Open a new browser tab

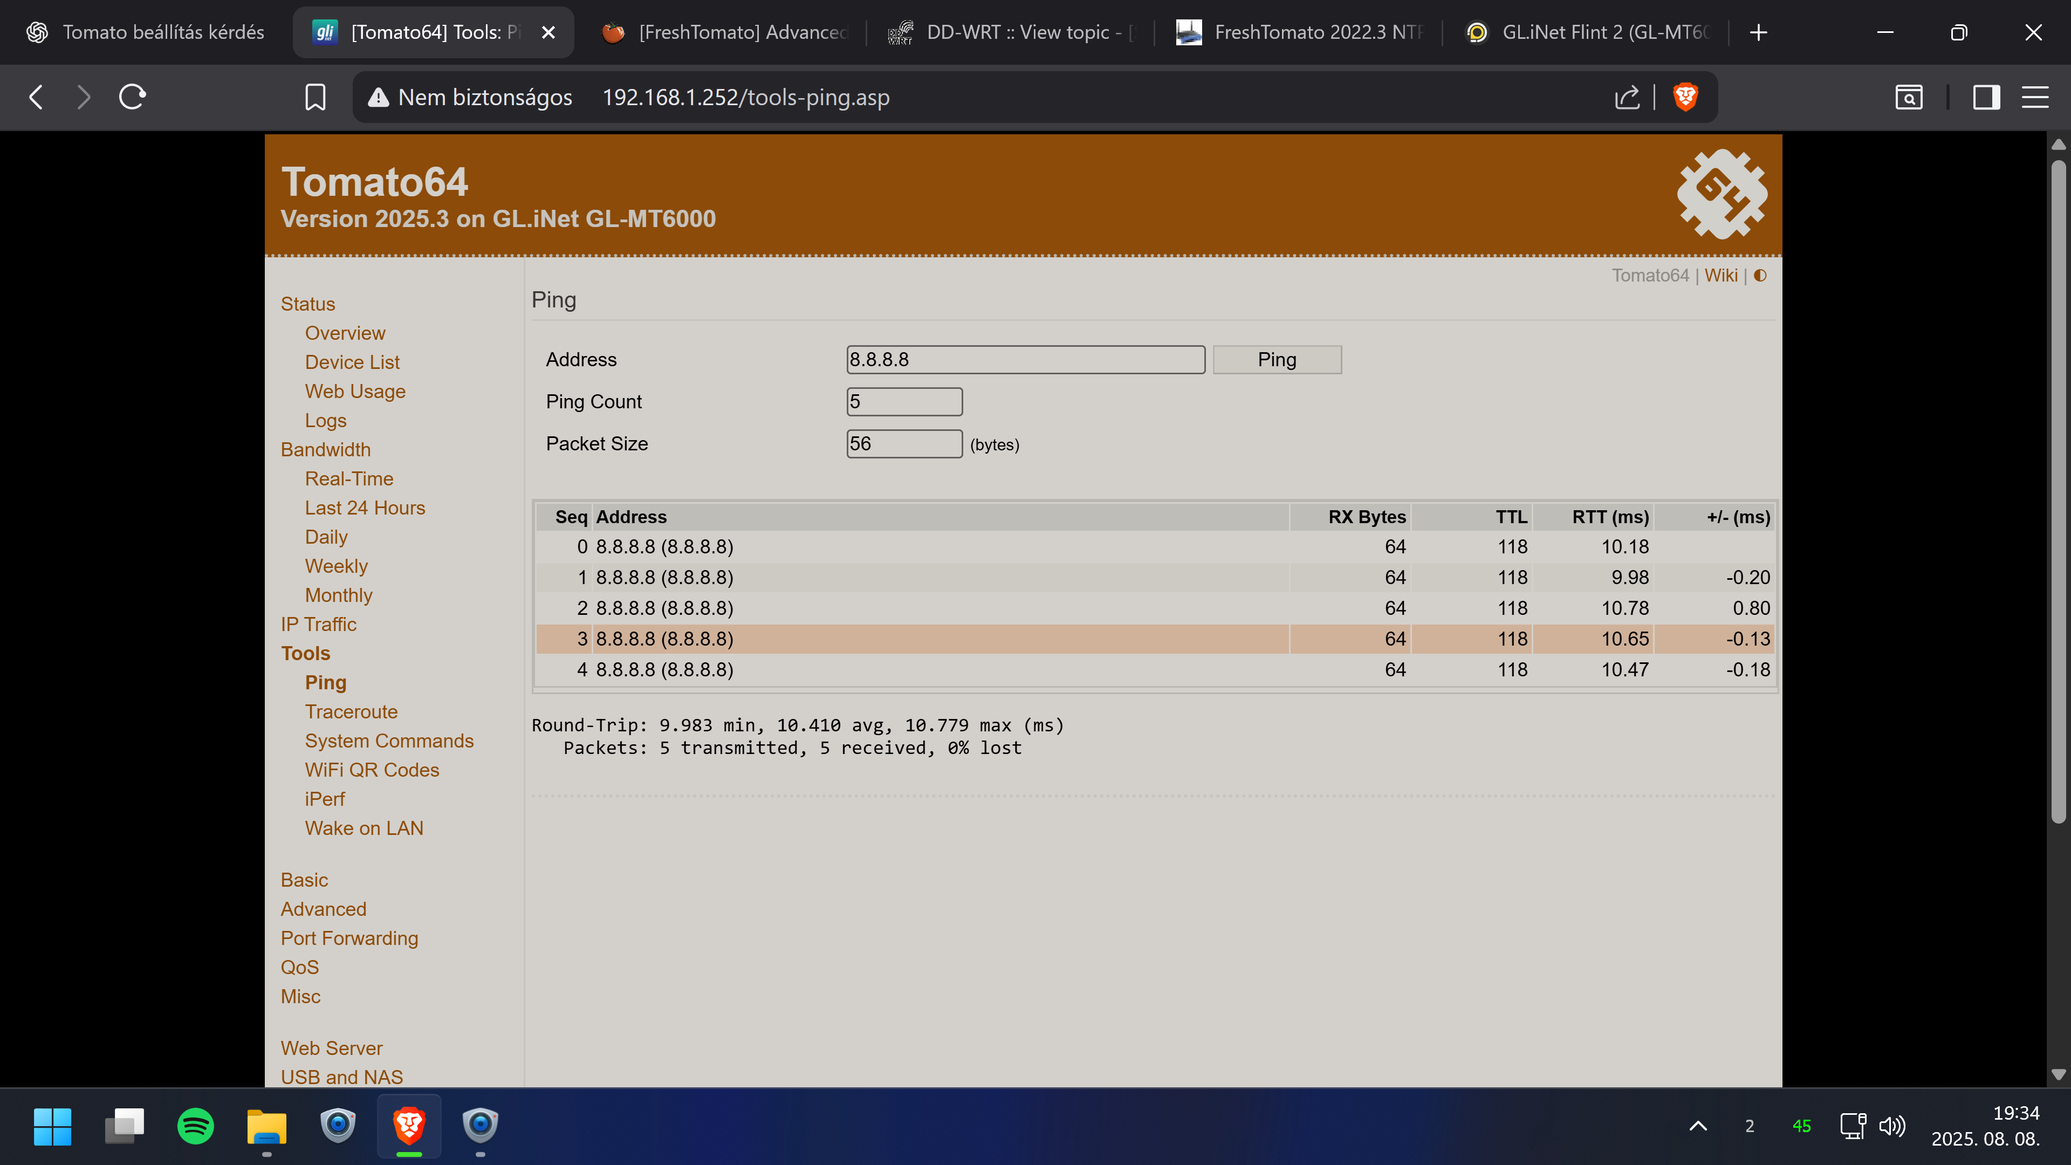tap(1758, 32)
